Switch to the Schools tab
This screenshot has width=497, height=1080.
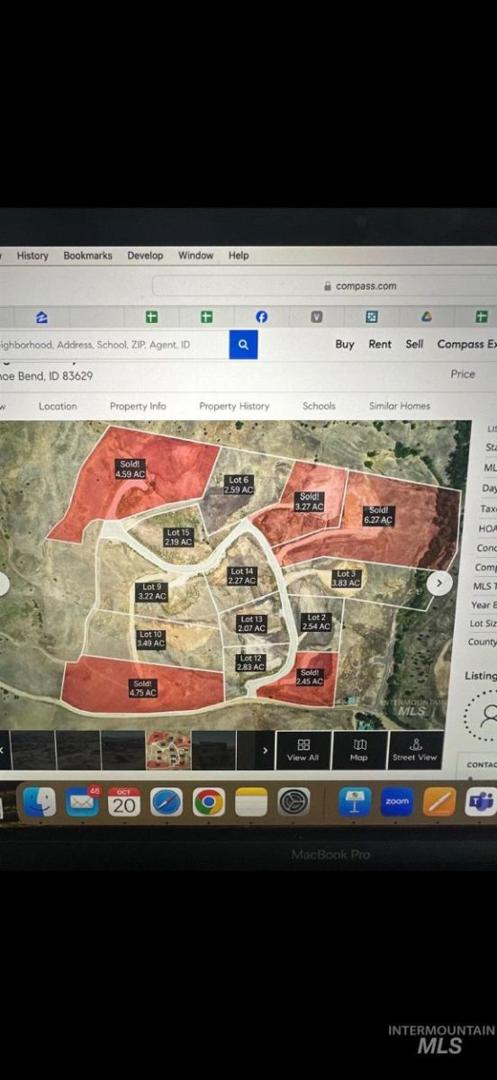[x=319, y=406]
